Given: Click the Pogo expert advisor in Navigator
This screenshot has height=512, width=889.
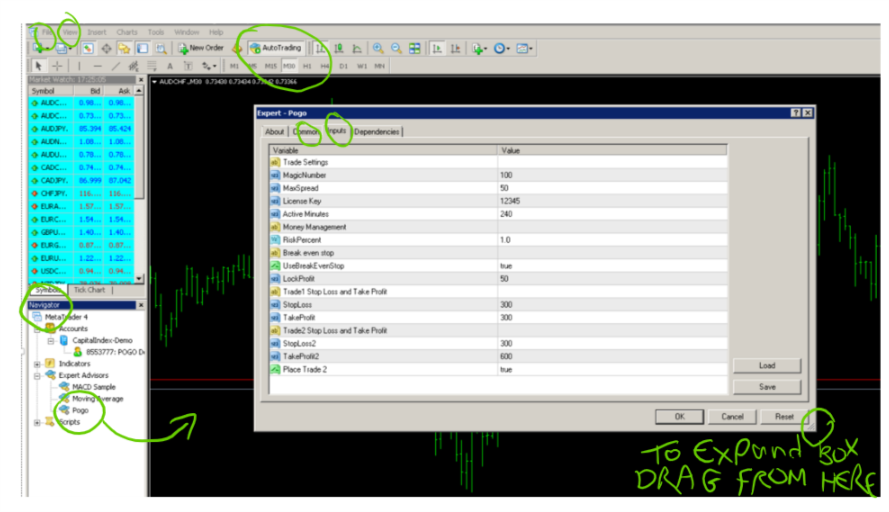Looking at the screenshot, I should (80, 410).
